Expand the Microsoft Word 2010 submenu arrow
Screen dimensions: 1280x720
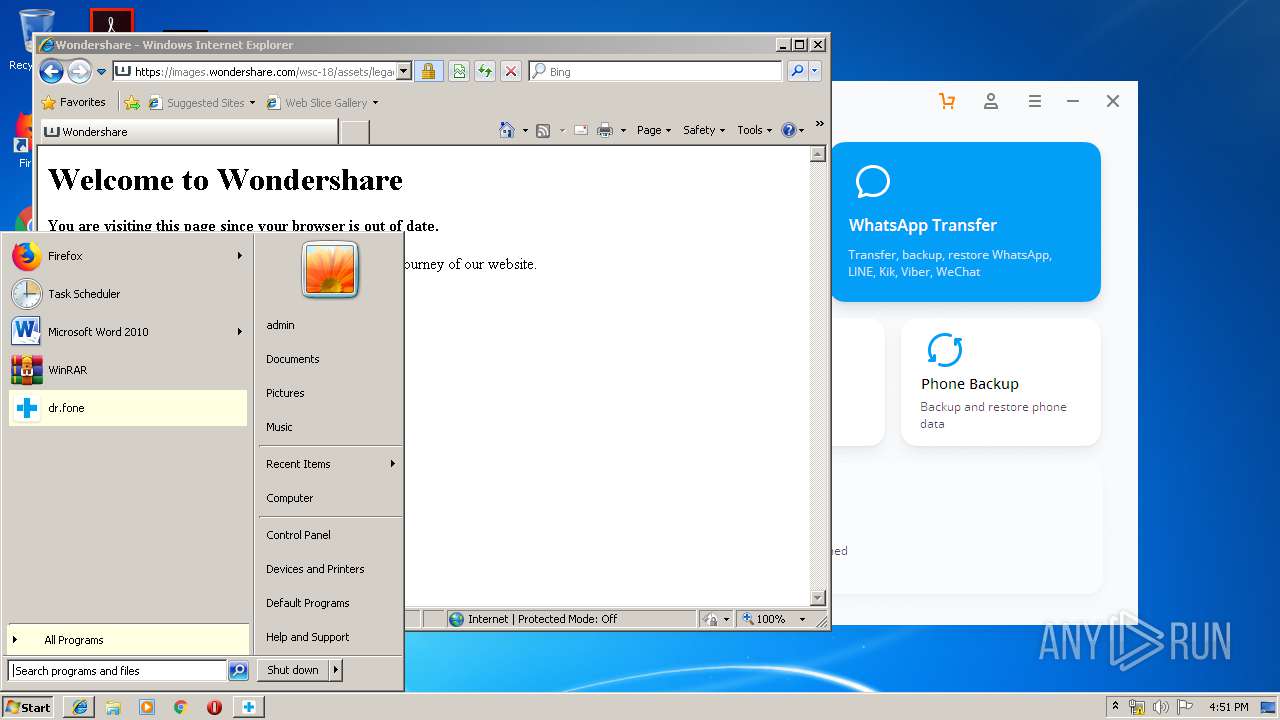coord(240,332)
